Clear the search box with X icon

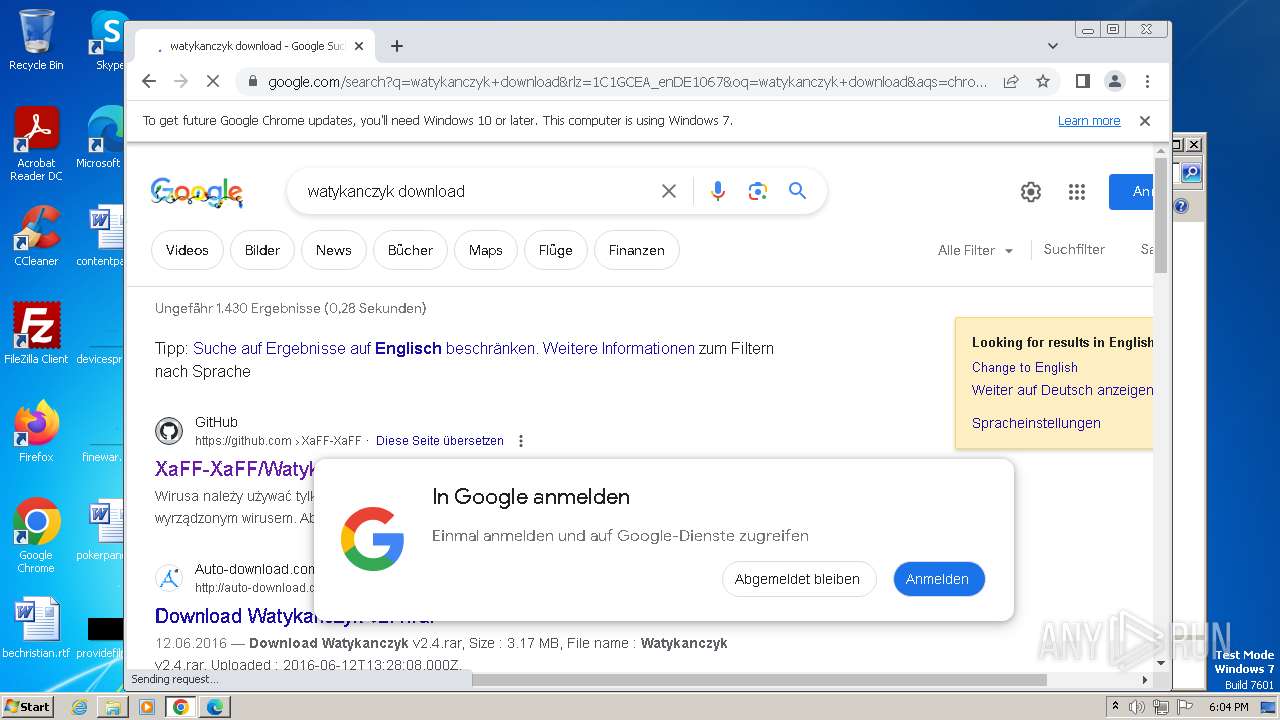click(669, 191)
